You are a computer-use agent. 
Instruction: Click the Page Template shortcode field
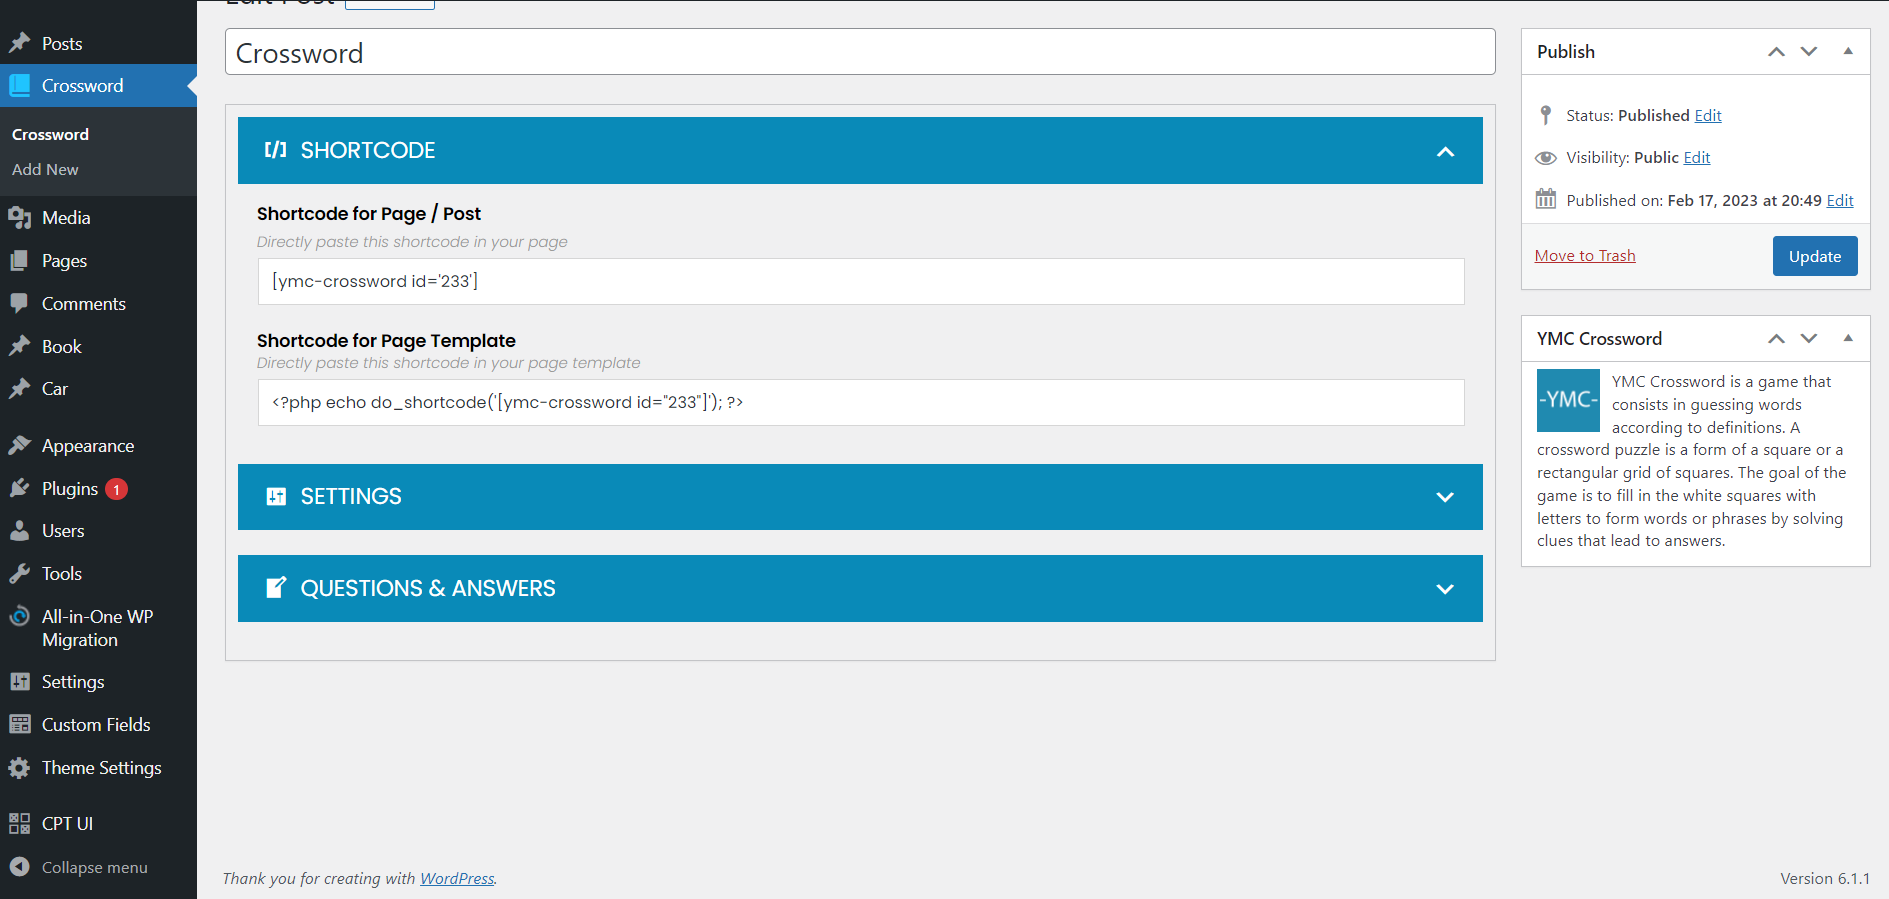861,403
